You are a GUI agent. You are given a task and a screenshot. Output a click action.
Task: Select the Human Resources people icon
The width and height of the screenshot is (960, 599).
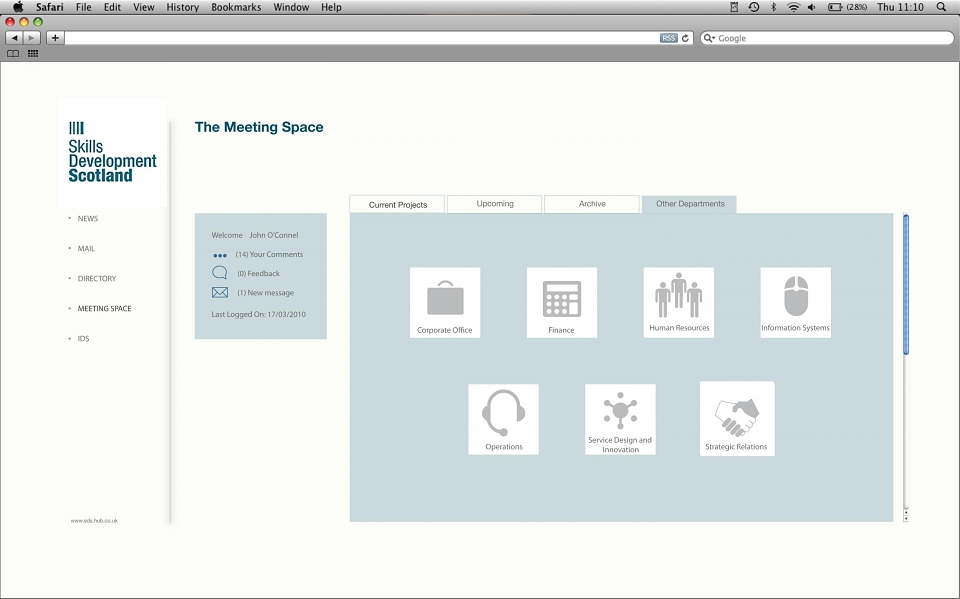tap(678, 295)
